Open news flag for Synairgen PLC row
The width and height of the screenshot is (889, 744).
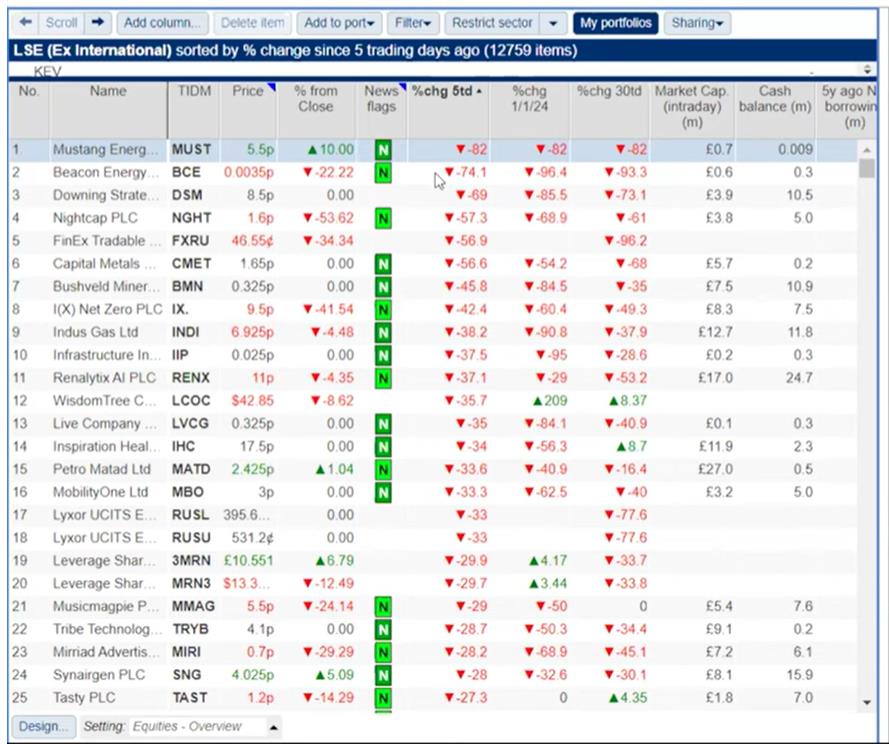(383, 675)
